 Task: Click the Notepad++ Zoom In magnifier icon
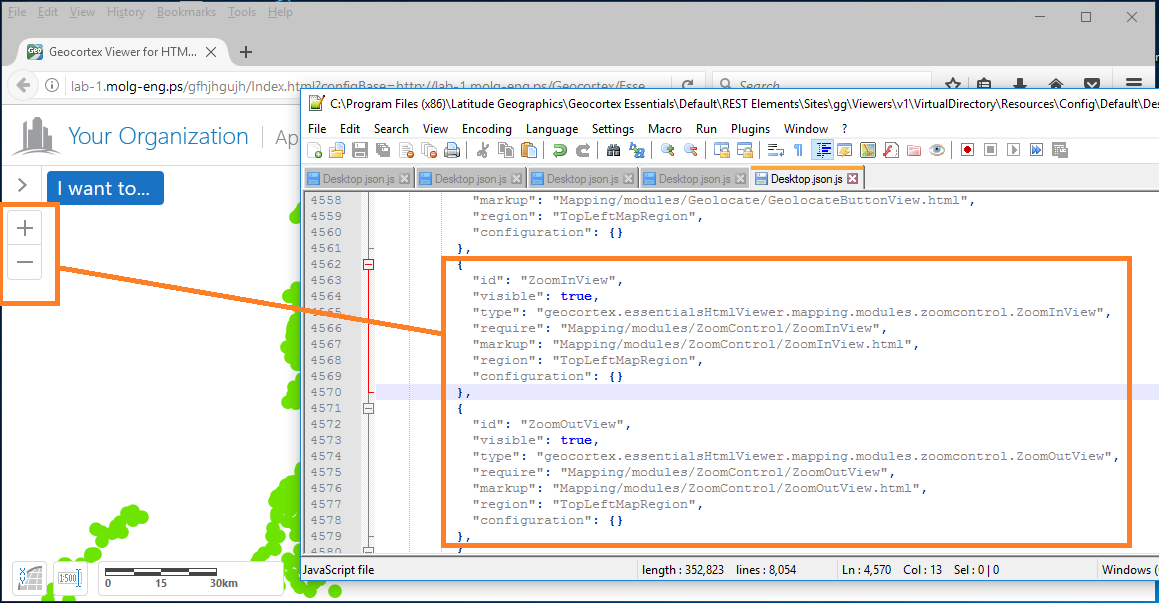coord(667,151)
